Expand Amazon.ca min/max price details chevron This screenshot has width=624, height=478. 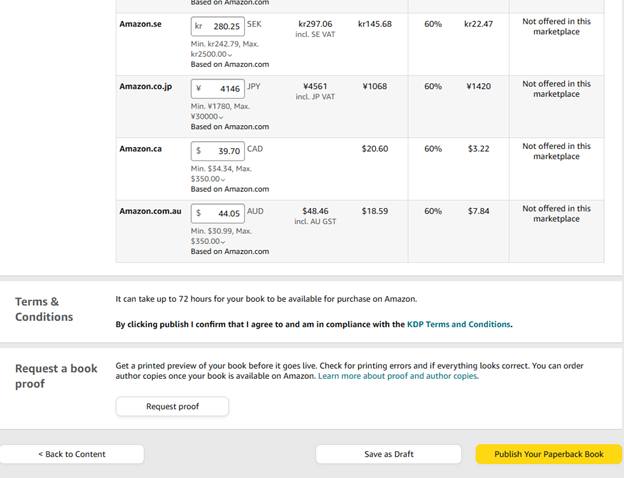[223, 180]
